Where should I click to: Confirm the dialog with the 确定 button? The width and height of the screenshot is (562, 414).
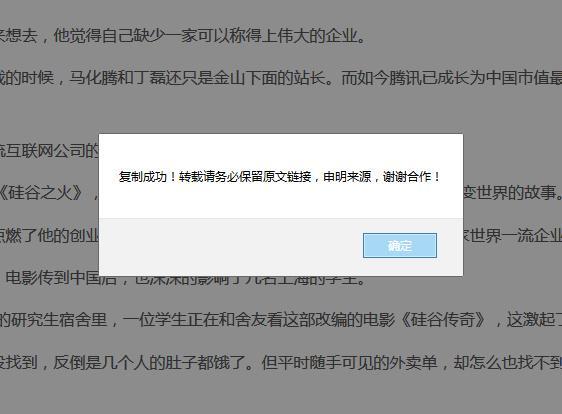click(x=400, y=246)
